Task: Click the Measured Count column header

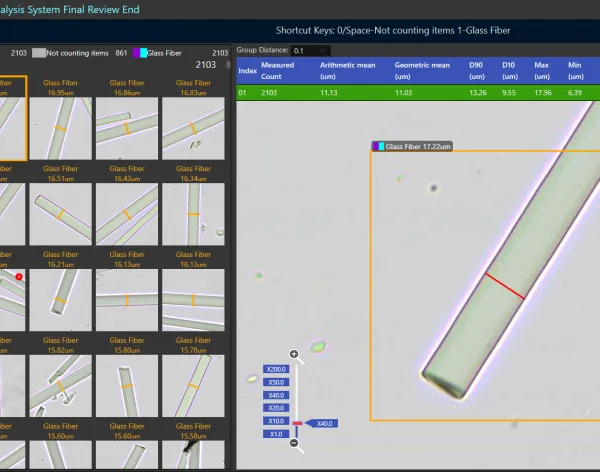Action: [277, 70]
